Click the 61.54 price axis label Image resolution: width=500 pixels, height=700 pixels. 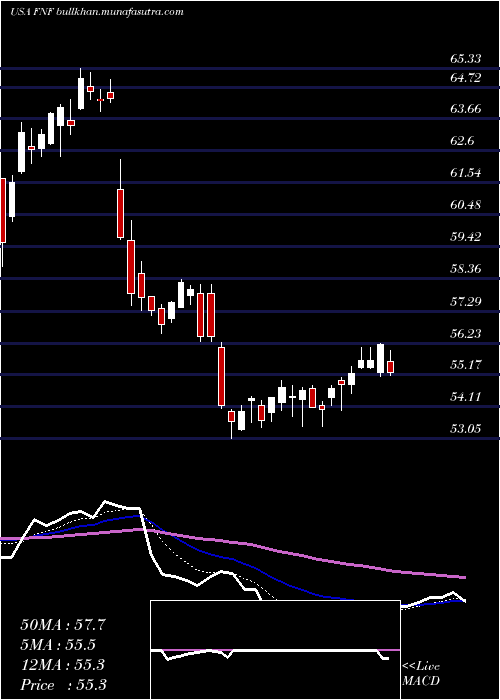point(465,173)
